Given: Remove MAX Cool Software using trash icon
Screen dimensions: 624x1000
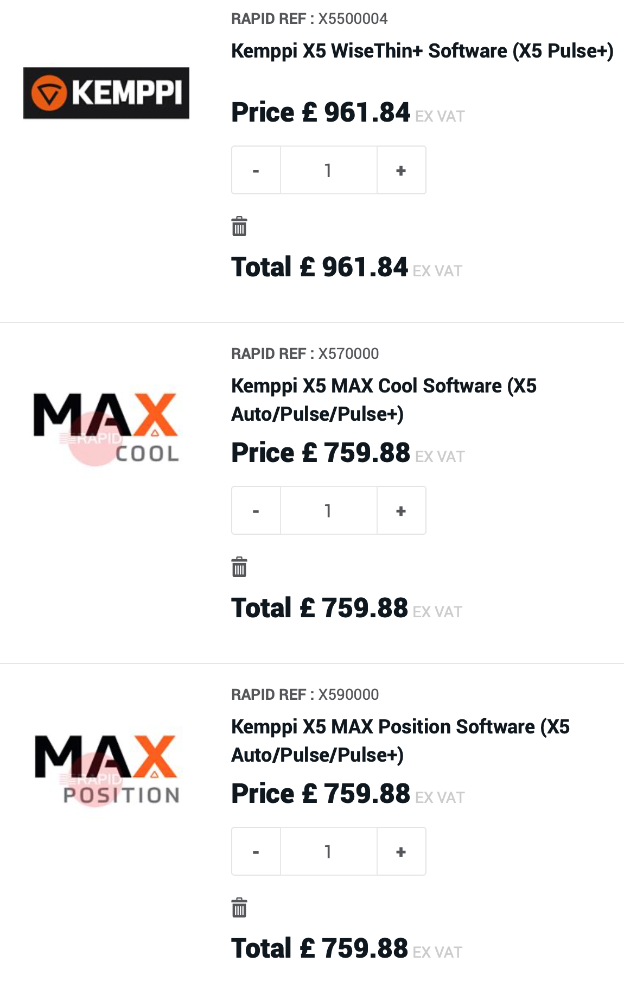Looking at the screenshot, I should (239, 568).
